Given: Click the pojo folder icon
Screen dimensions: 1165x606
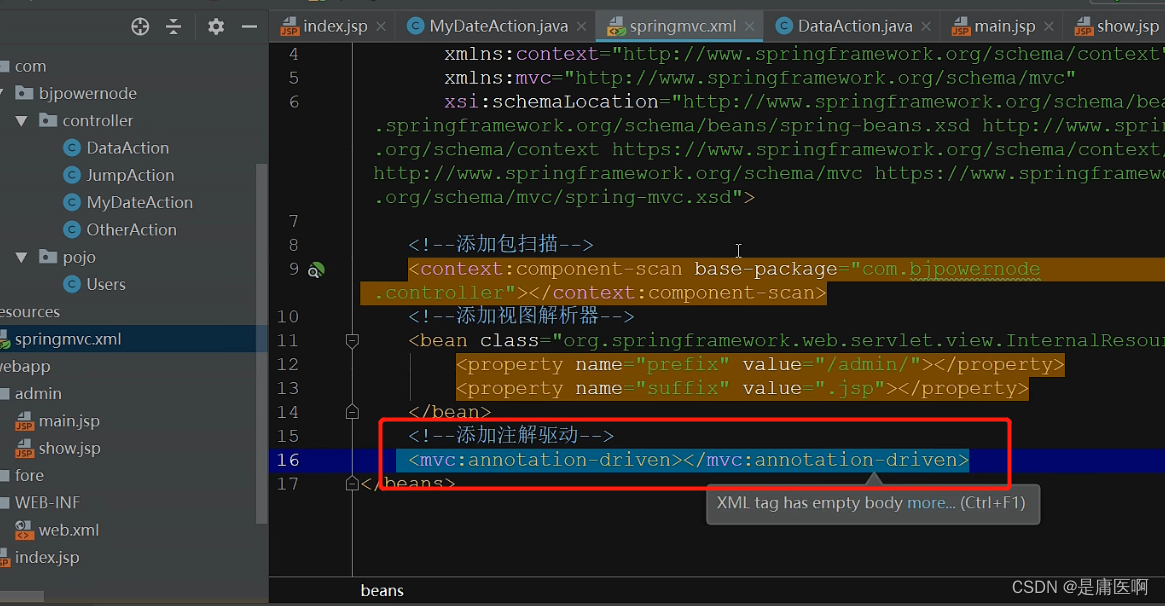Looking at the screenshot, I should click(48, 256).
